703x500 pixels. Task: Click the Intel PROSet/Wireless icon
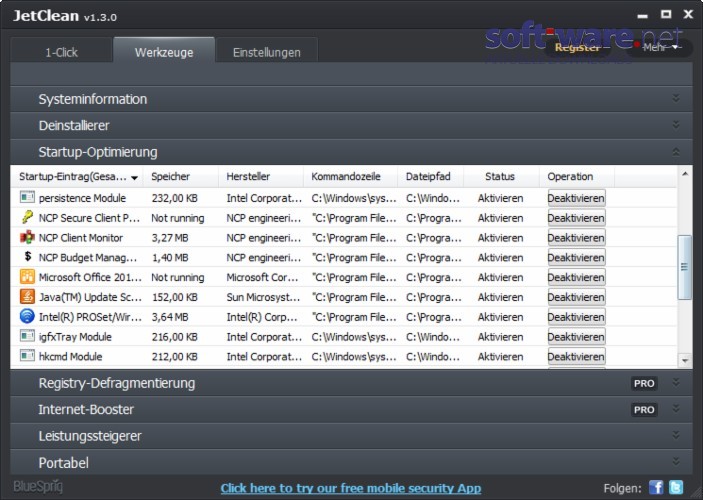click(27, 316)
